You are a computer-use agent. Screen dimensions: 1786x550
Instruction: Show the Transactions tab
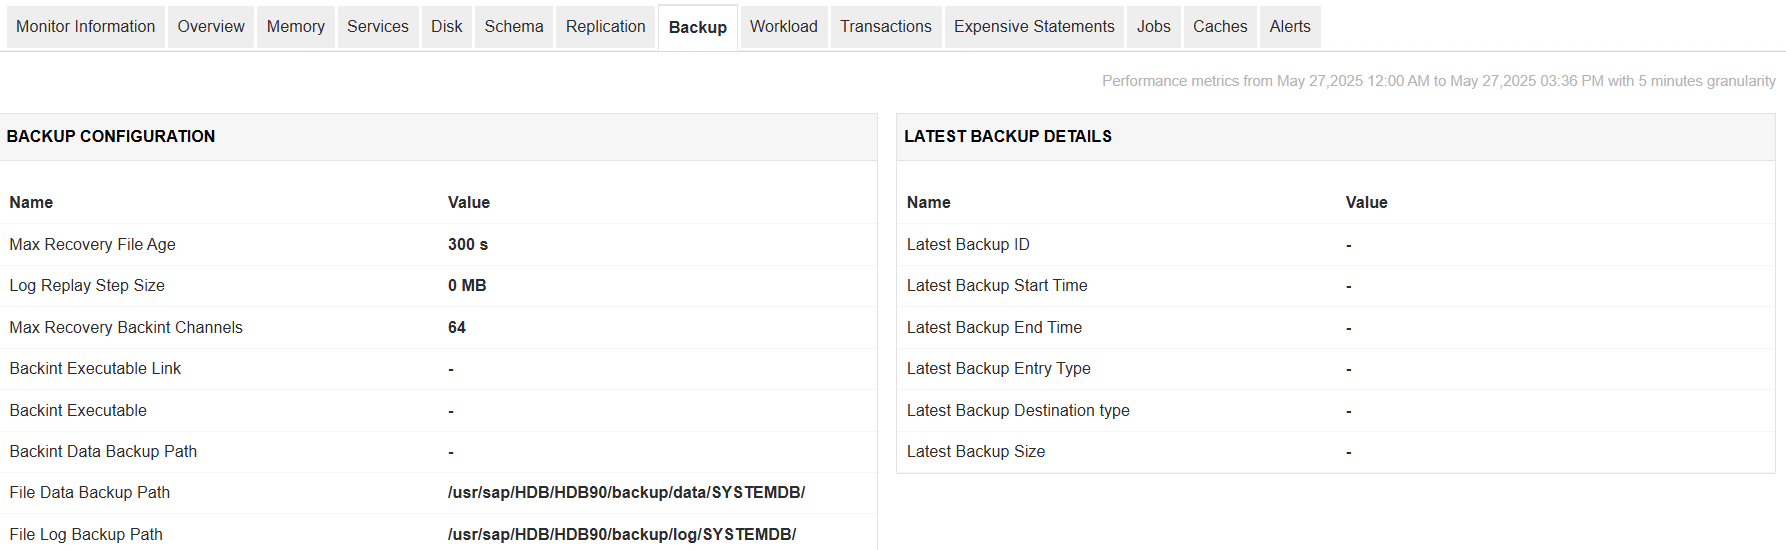(885, 27)
